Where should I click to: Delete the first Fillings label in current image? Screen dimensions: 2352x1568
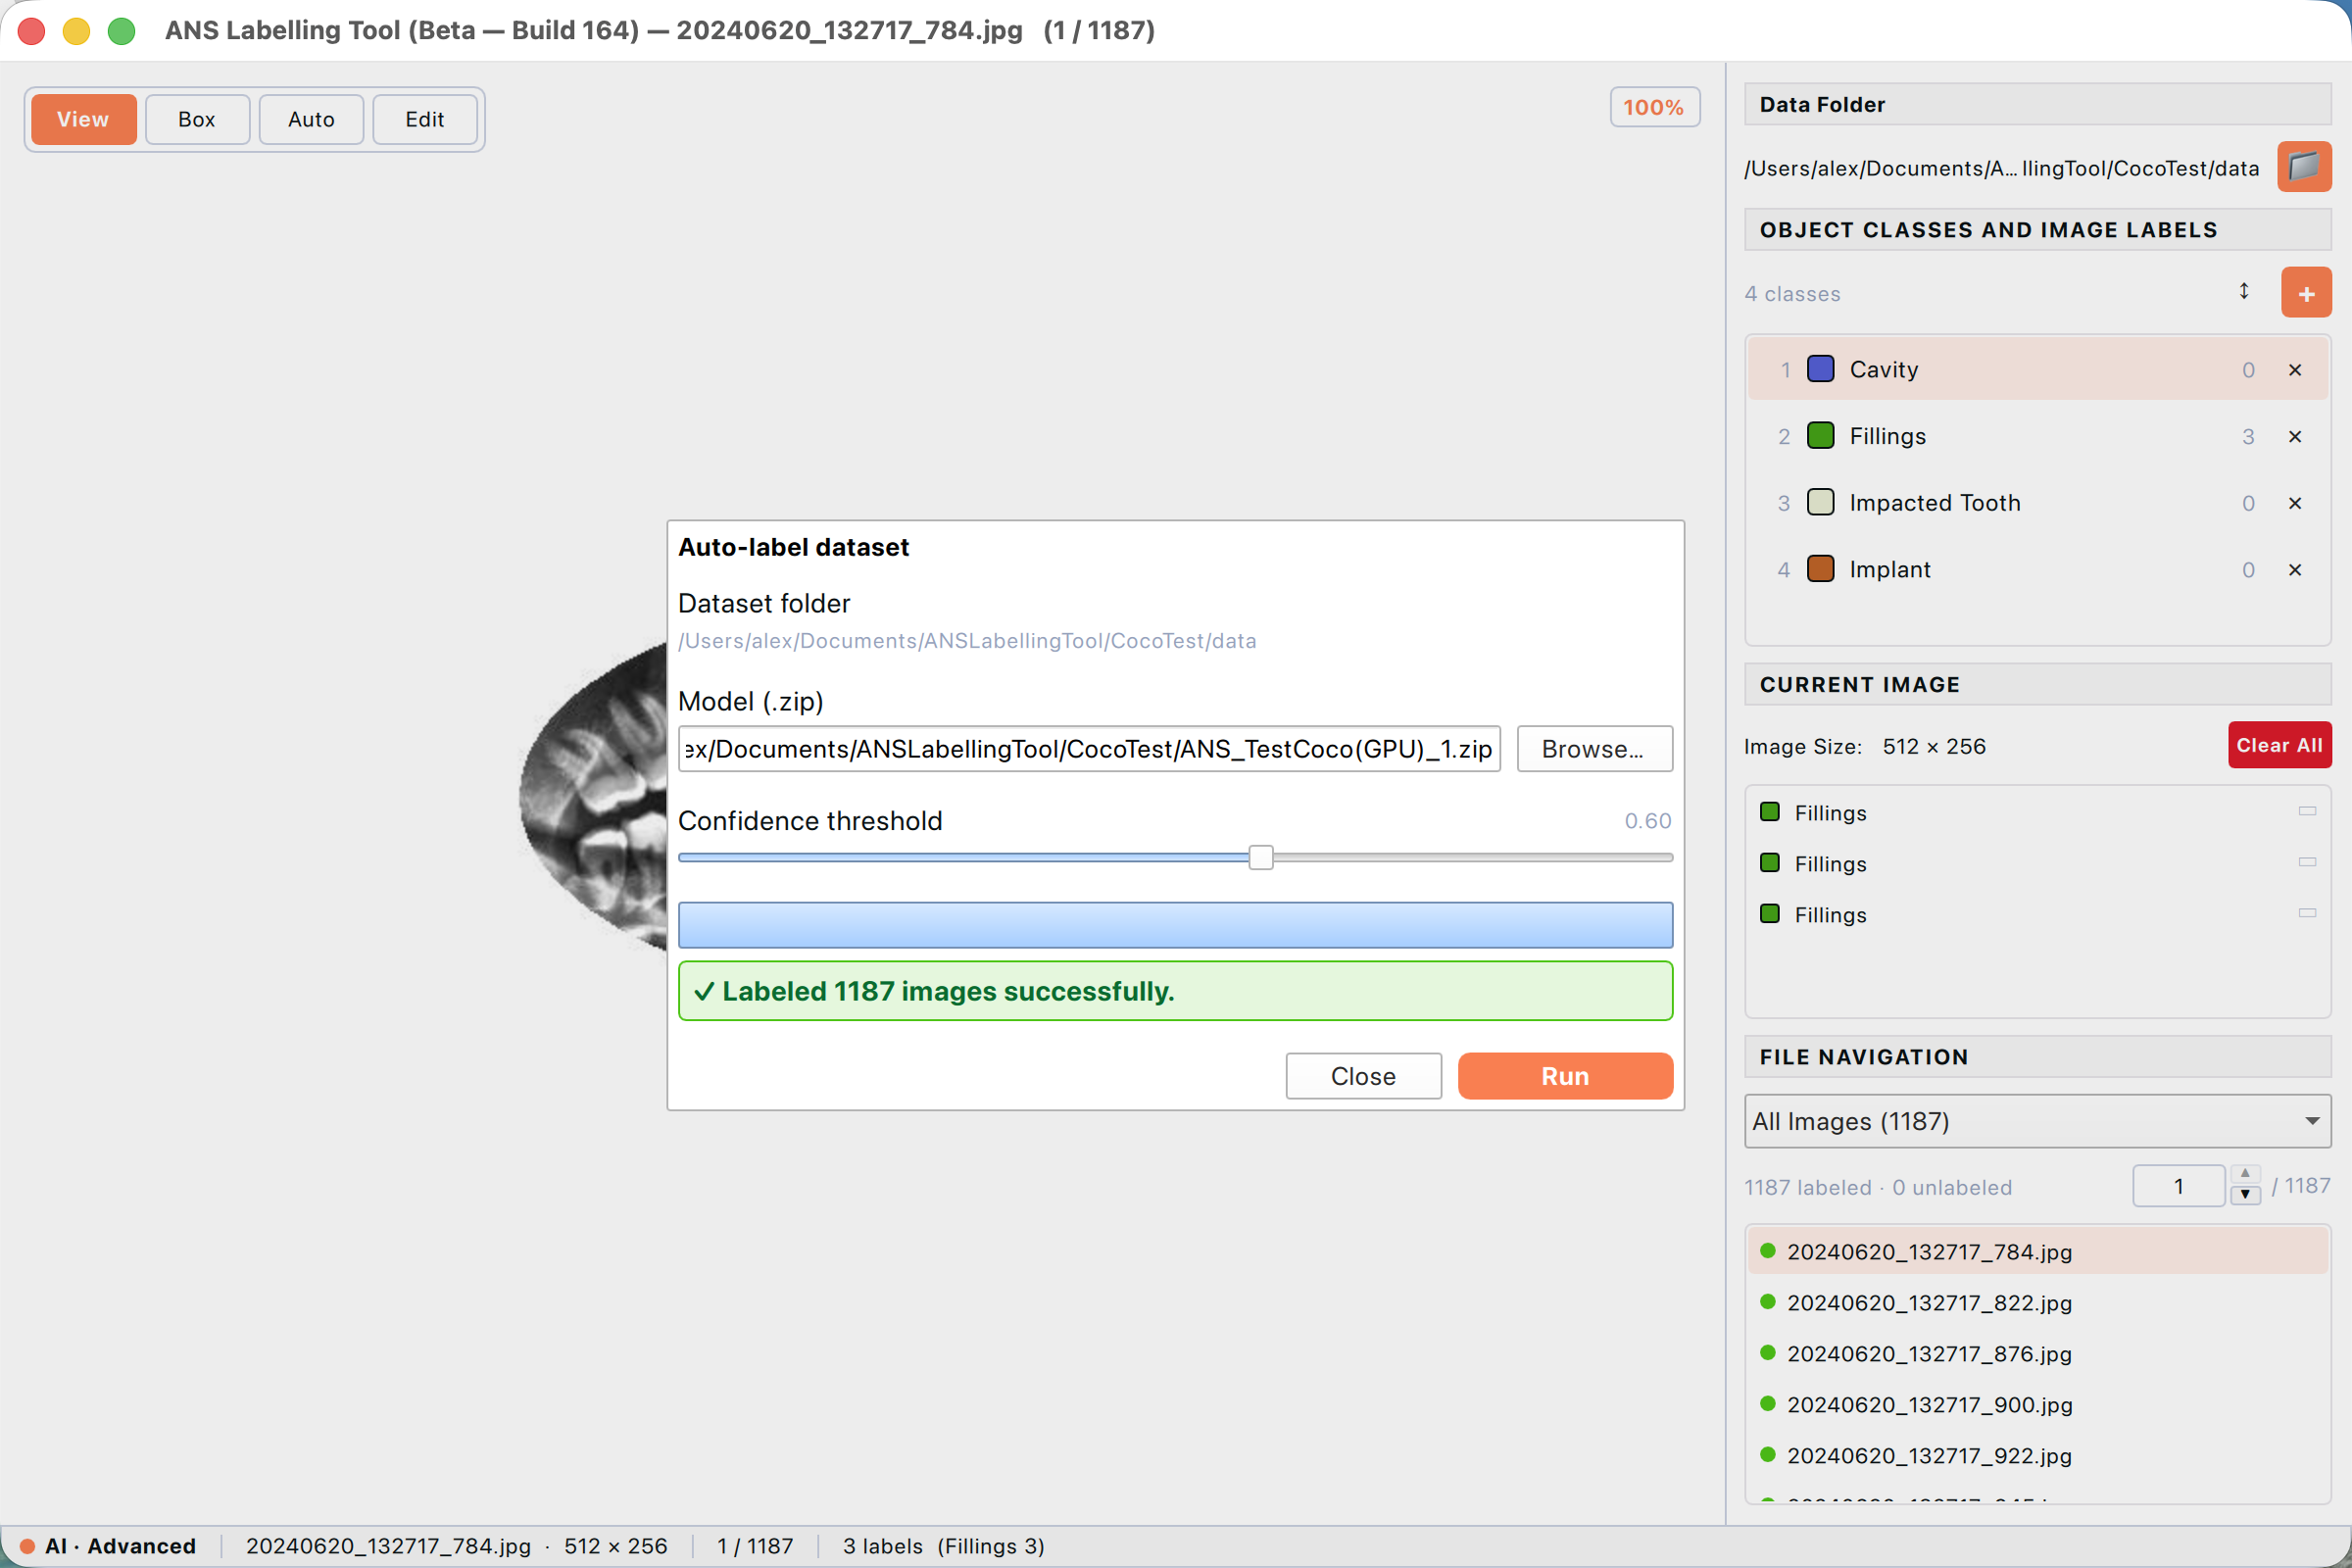[x=2307, y=811]
